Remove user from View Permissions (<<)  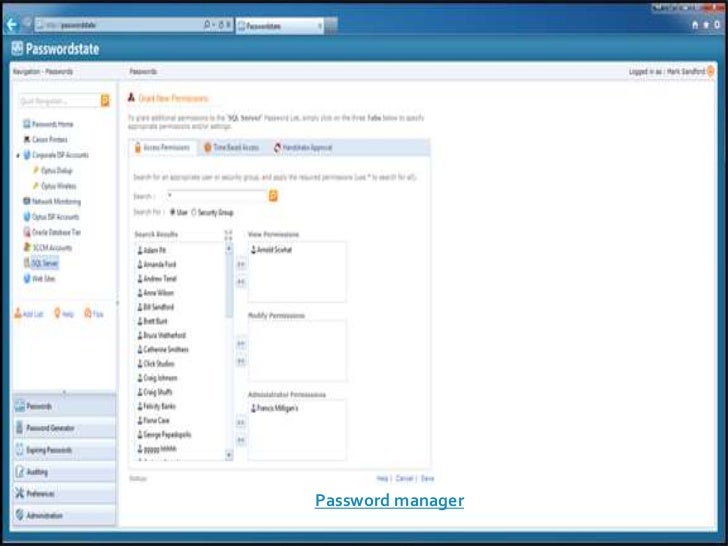point(241,282)
